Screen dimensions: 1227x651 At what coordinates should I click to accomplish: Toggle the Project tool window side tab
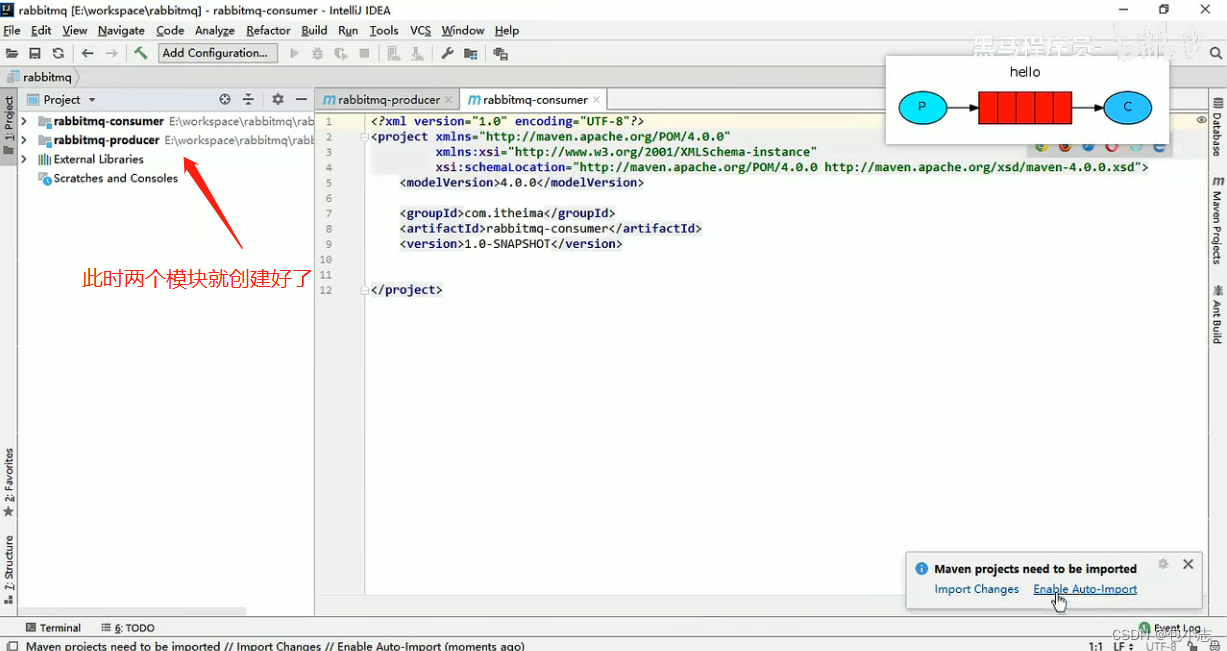[x=9, y=124]
